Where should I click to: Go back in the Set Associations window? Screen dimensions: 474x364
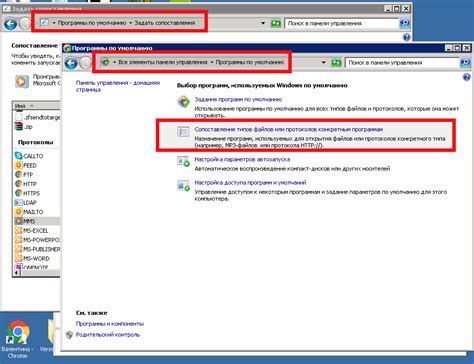[10, 24]
